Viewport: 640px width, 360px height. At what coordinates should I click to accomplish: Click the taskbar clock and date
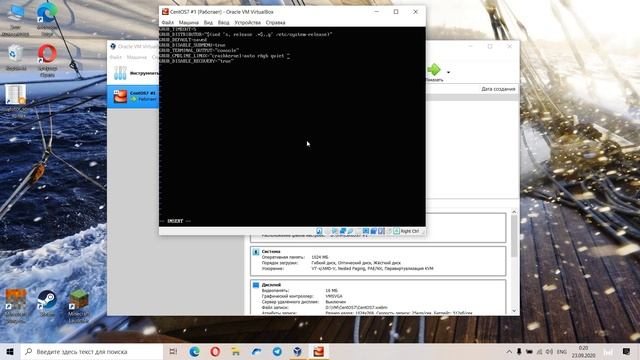583,351
